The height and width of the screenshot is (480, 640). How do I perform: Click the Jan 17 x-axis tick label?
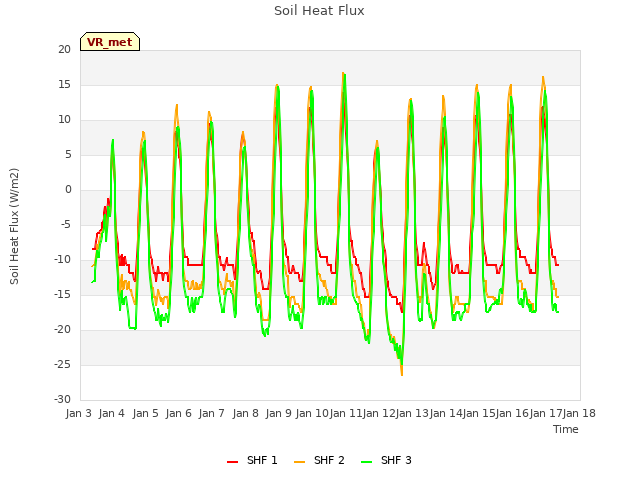tap(547, 413)
